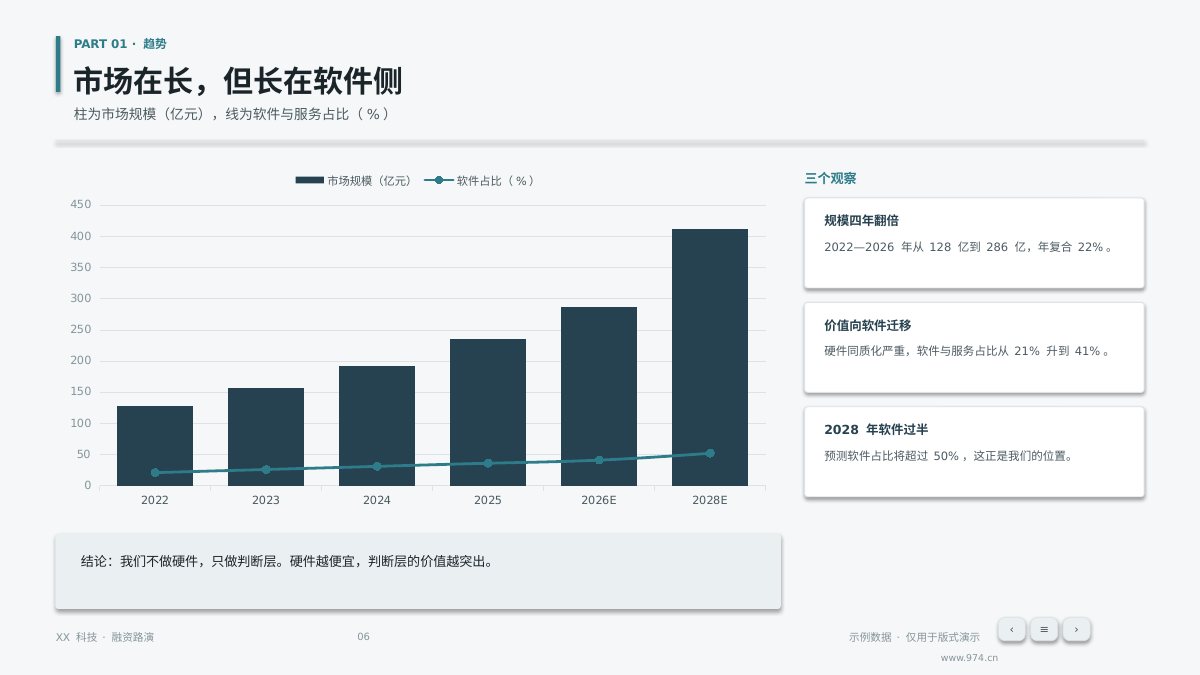Select the 2028E market size bar
This screenshot has height=675, width=1200.
pyautogui.click(x=710, y=357)
